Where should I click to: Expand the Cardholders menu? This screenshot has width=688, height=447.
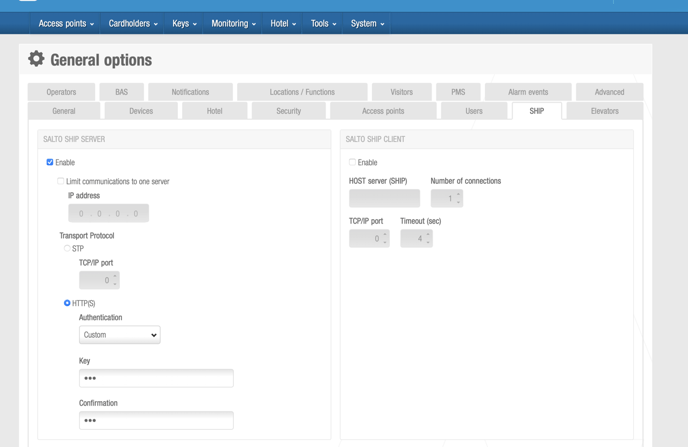click(133, 23)
